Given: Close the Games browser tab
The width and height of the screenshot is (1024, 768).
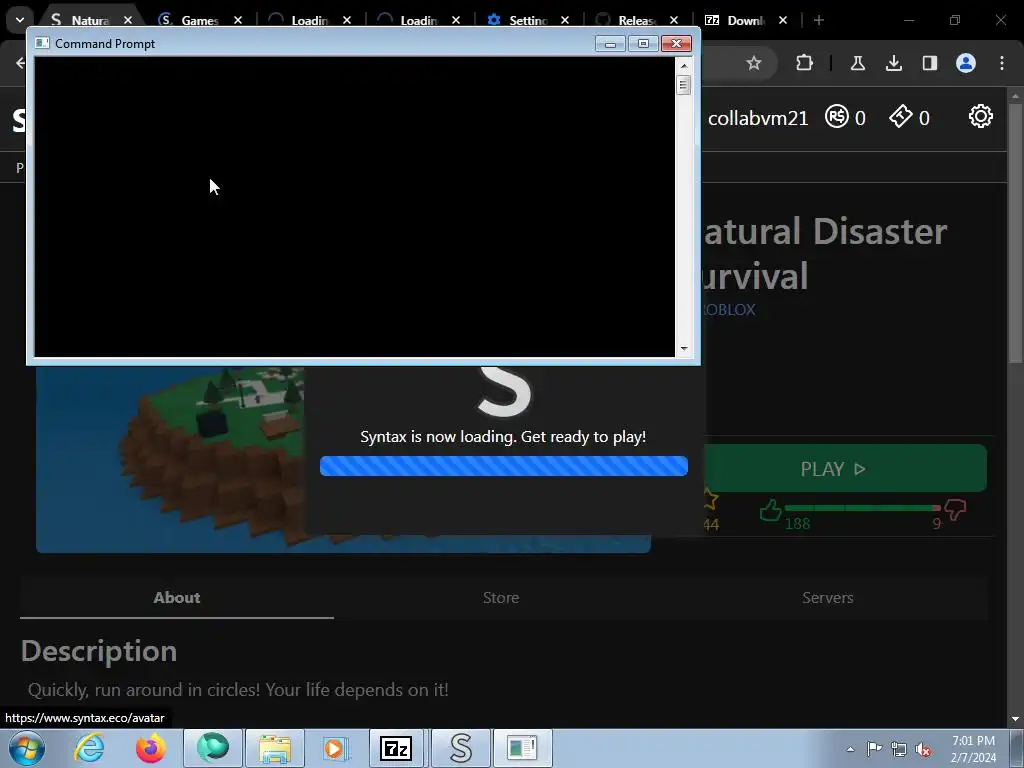Looking at the screenshot, I should (x=238, y=20).
